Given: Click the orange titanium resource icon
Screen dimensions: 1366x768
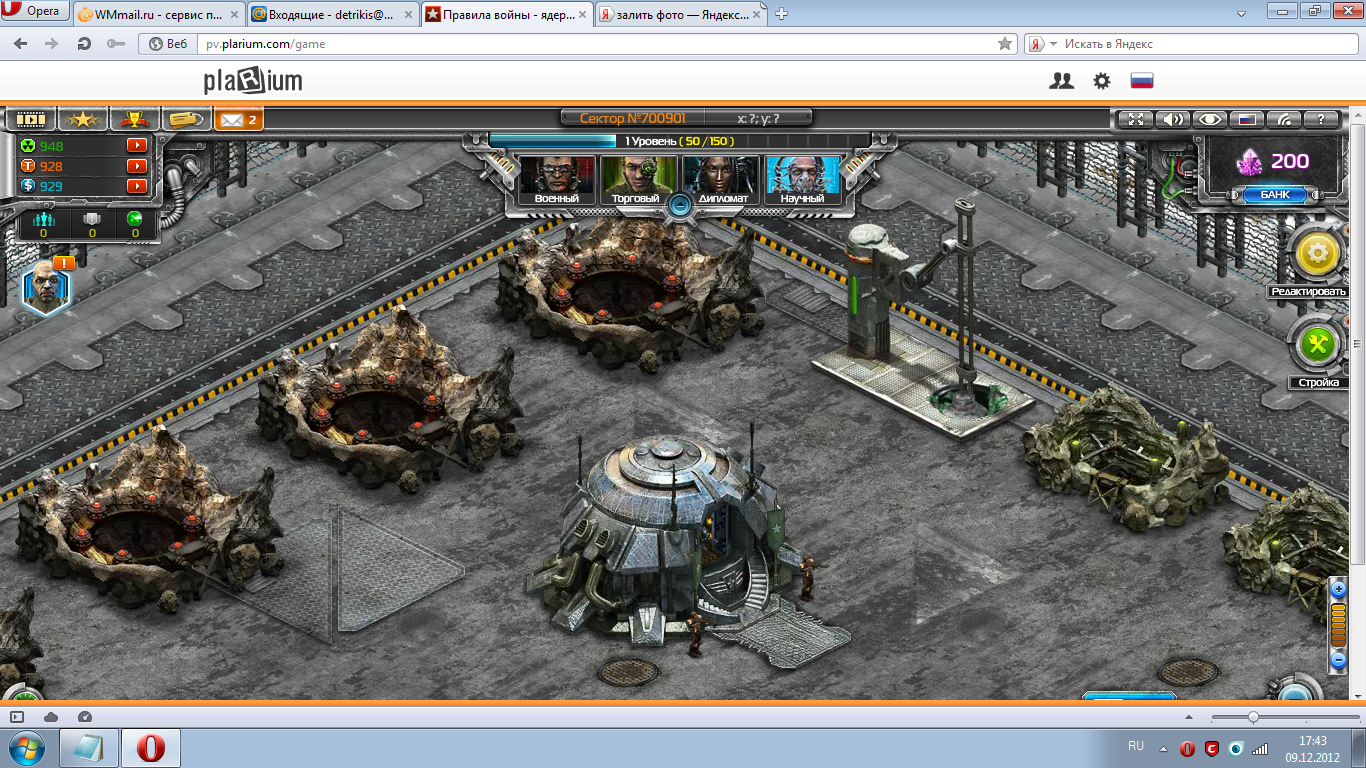Looking at the screenshot, I should point(28,166).
